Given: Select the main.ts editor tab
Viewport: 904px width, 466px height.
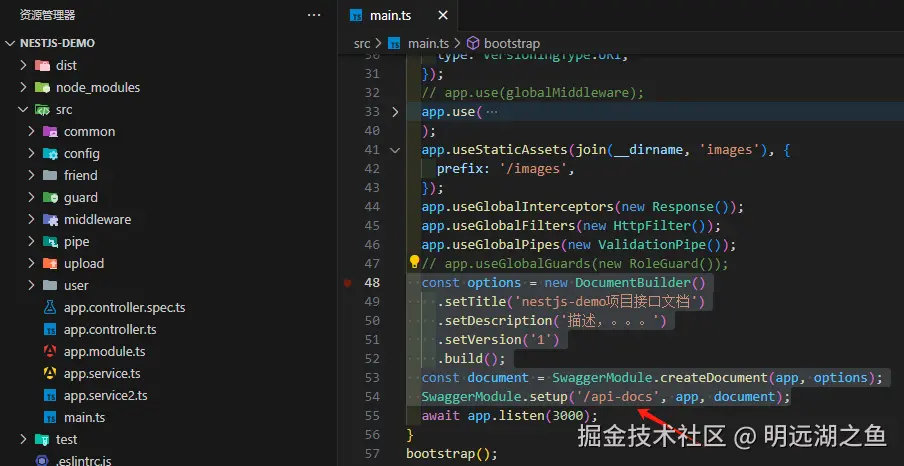Looking at the screenshot, I should click(x=398, y=16).
